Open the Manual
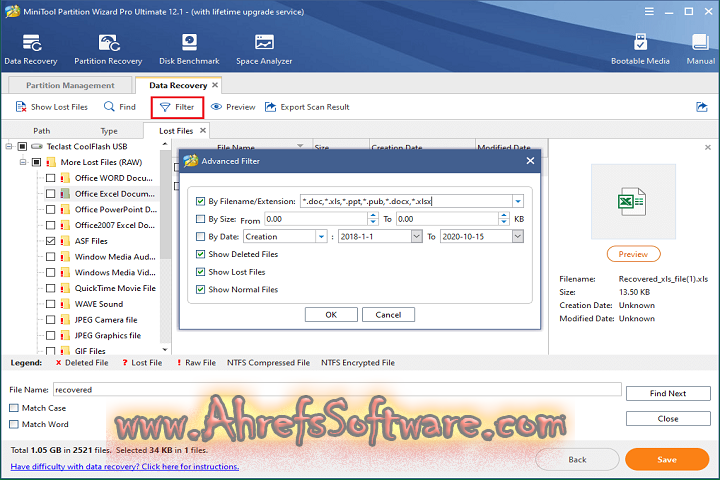The image size is (720, 480). click(700, 49)
